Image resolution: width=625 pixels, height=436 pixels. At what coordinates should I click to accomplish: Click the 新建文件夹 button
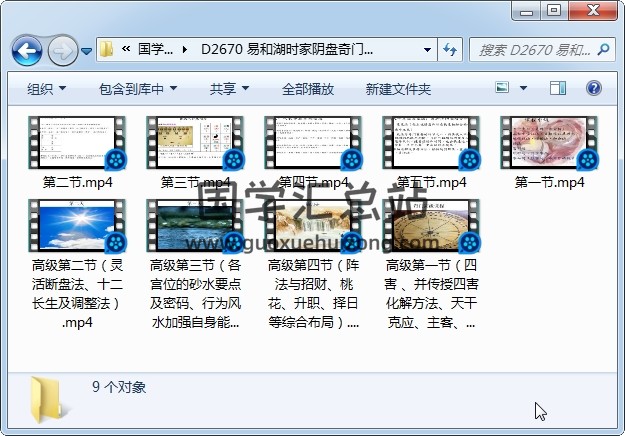(x=398, y=89)
